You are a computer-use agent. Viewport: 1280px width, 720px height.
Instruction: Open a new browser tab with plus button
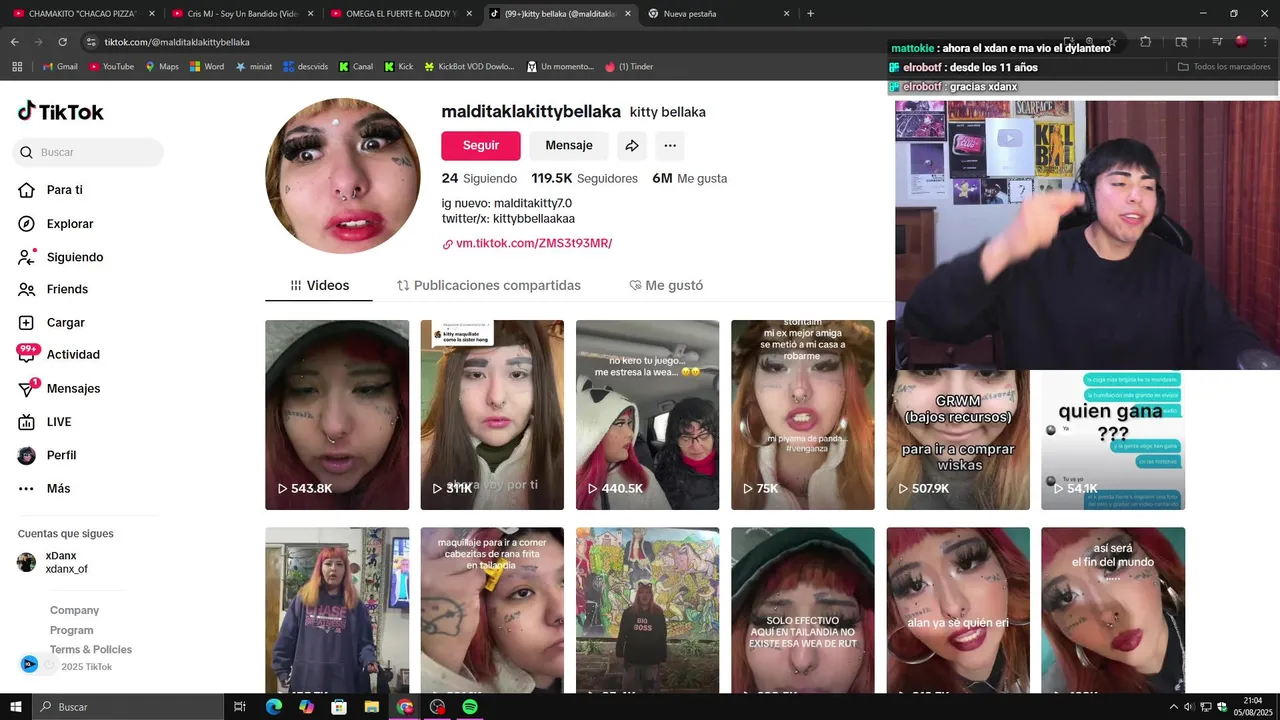tap(810, 14)
